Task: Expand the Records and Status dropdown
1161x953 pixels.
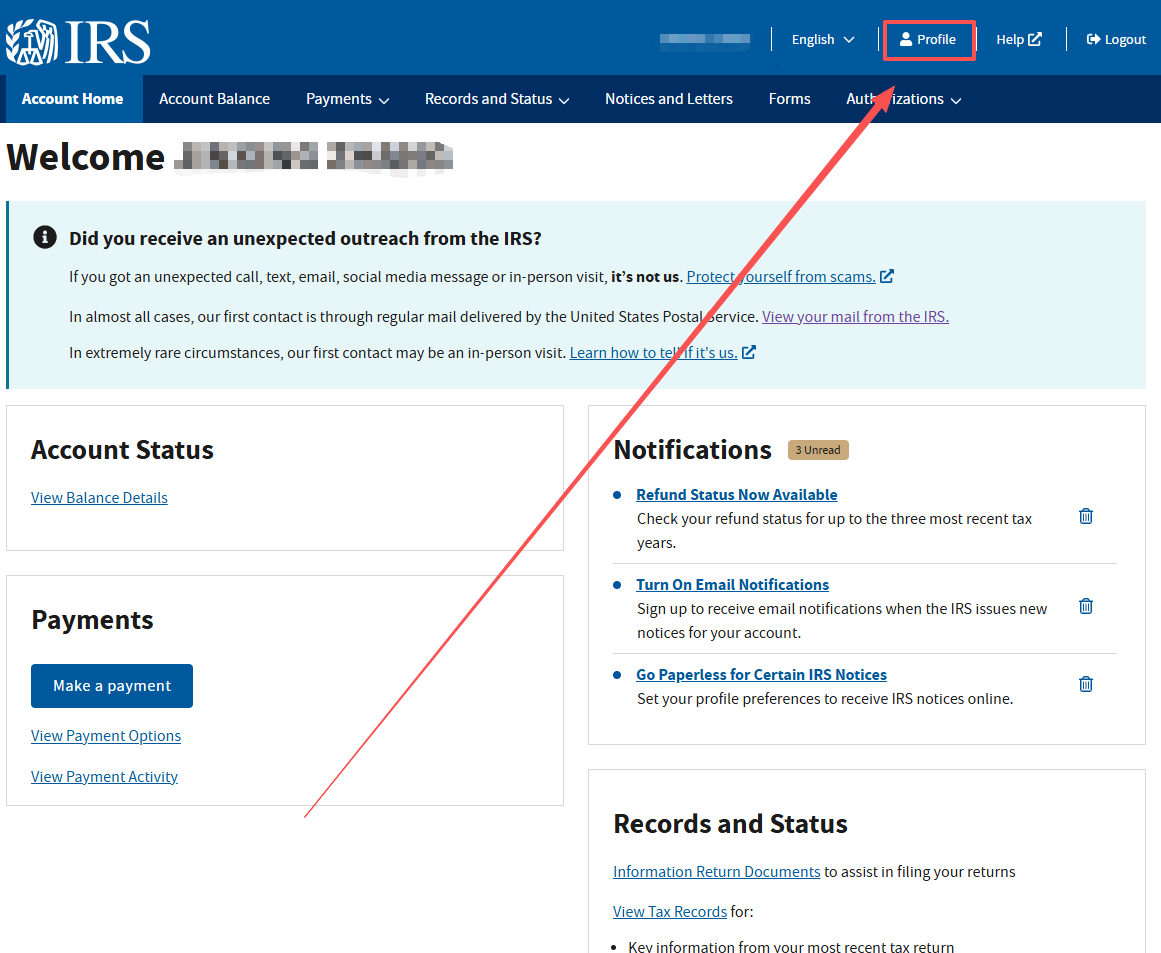Action: point(497,99)
